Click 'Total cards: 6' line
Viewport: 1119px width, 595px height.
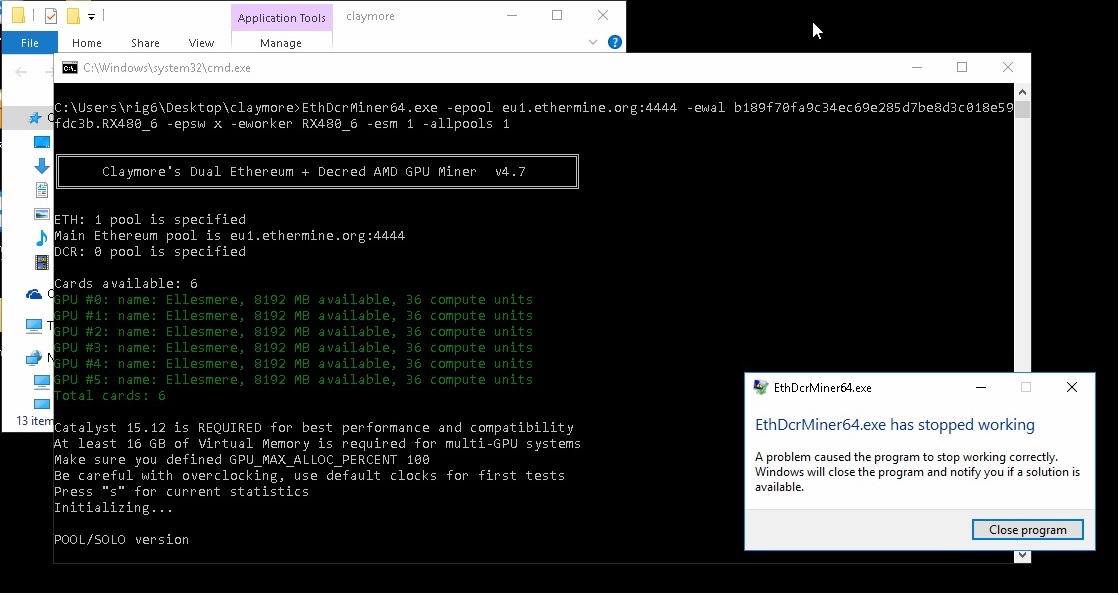[110, 395]
